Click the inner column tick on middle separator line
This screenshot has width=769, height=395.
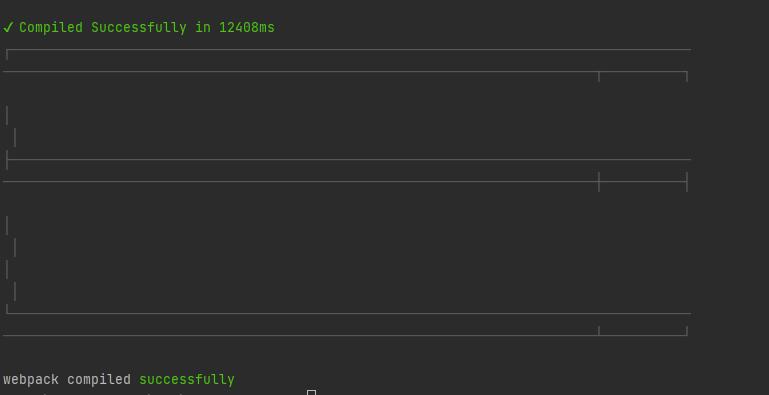tap(599, 182)
